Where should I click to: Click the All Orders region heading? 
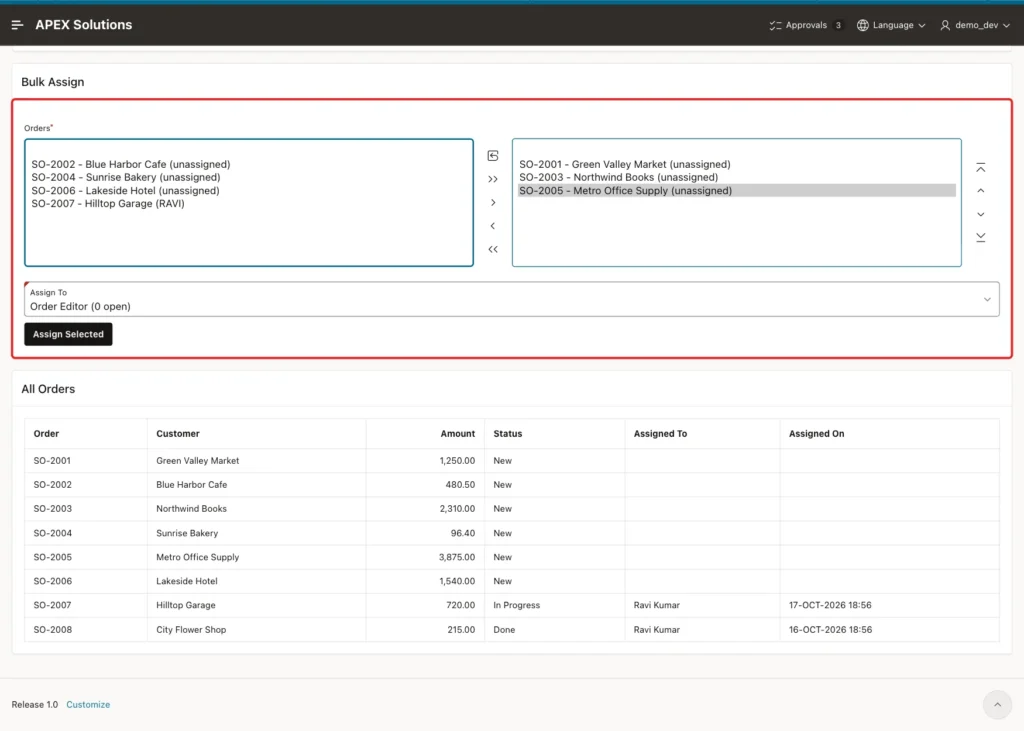point(48,389)
